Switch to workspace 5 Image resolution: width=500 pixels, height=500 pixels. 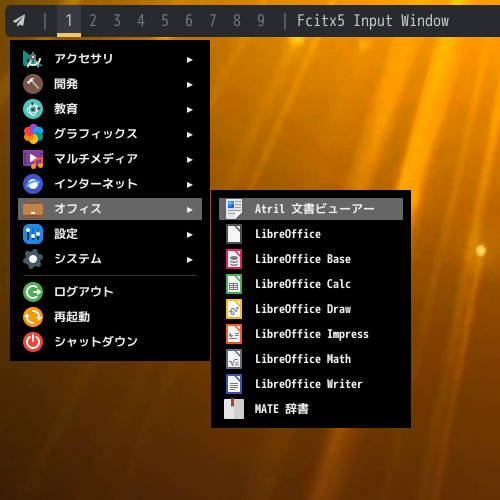pos(165,21)
